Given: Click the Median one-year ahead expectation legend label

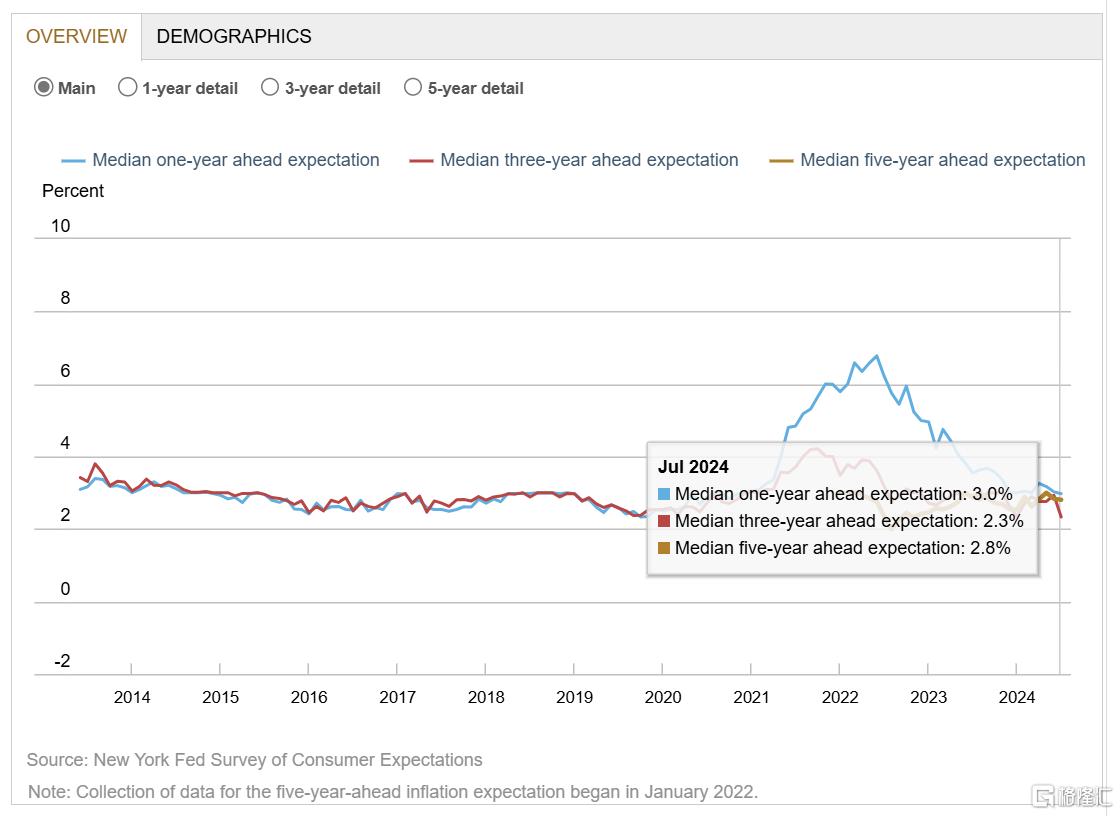Looking at the screenshot, I should point(236,160).
